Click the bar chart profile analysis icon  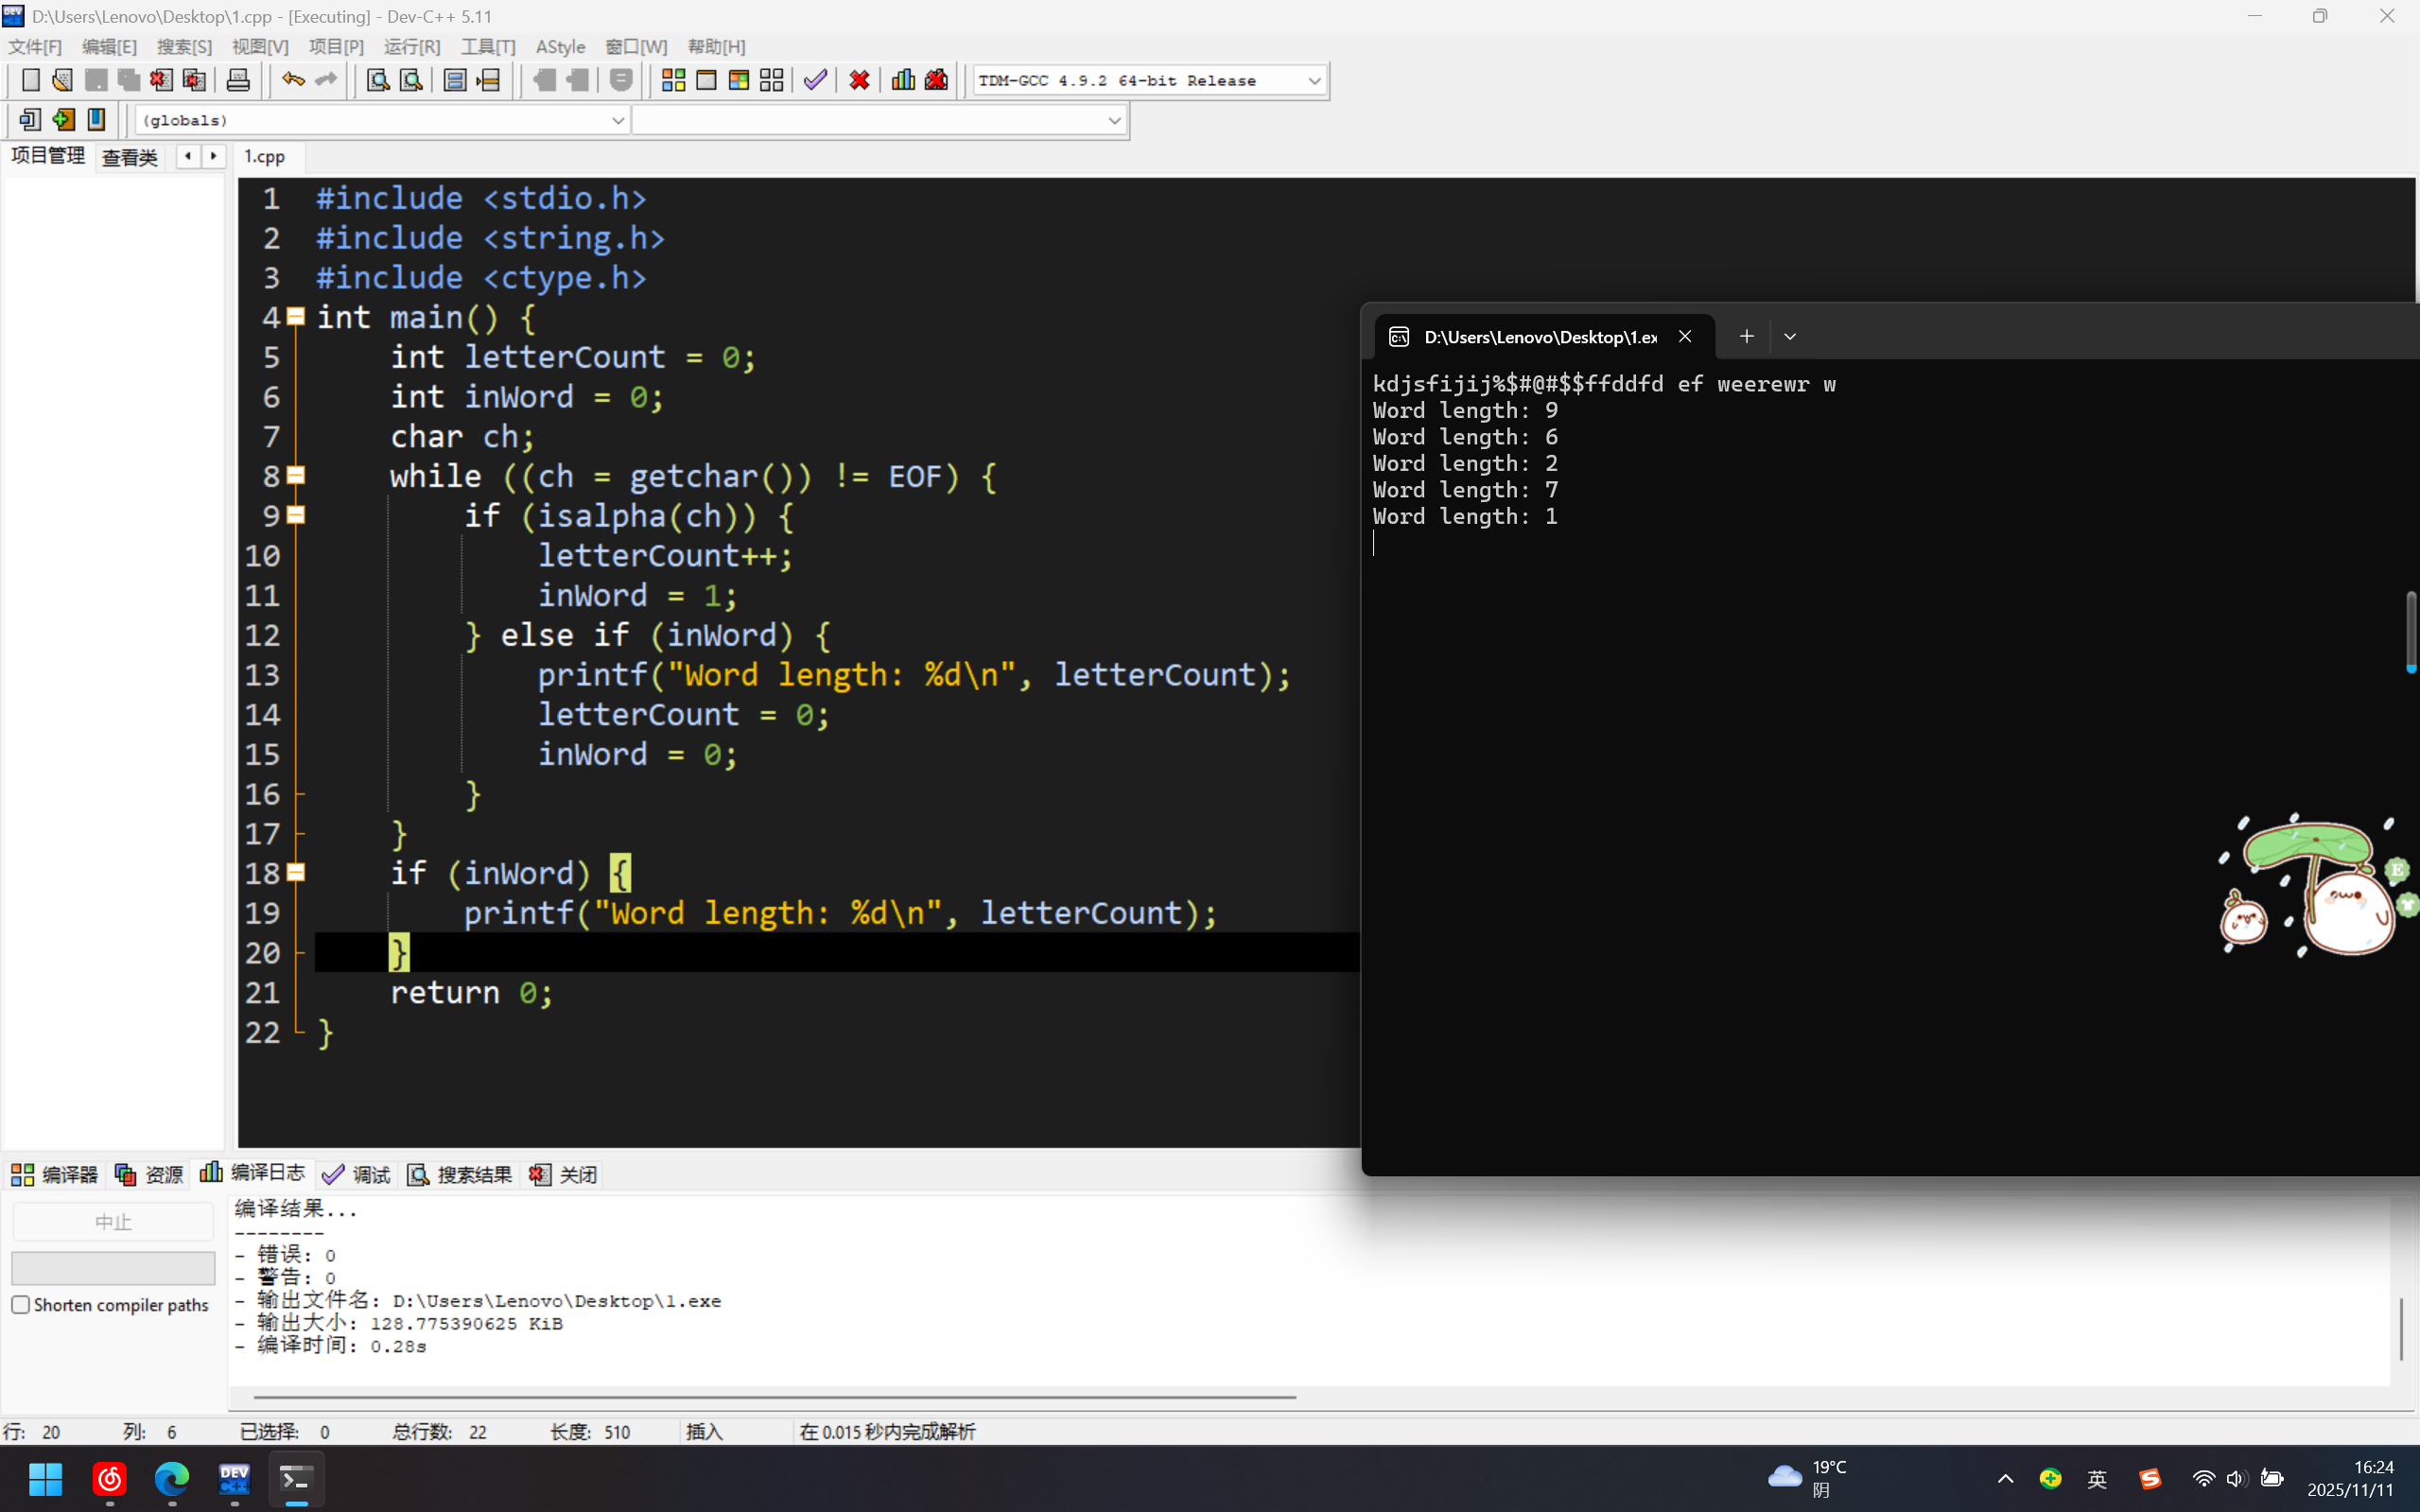[x=903, y=80]
